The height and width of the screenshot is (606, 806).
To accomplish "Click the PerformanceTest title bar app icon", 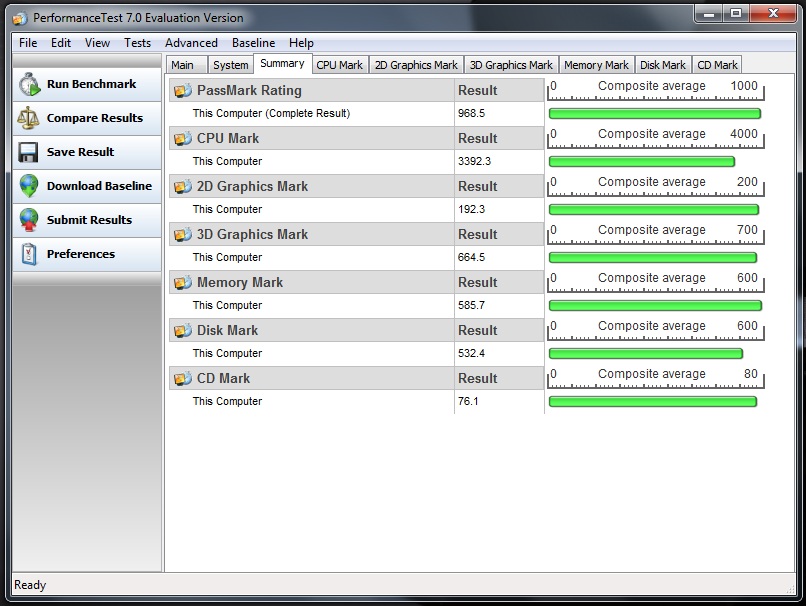I will (x=20, y=19).
